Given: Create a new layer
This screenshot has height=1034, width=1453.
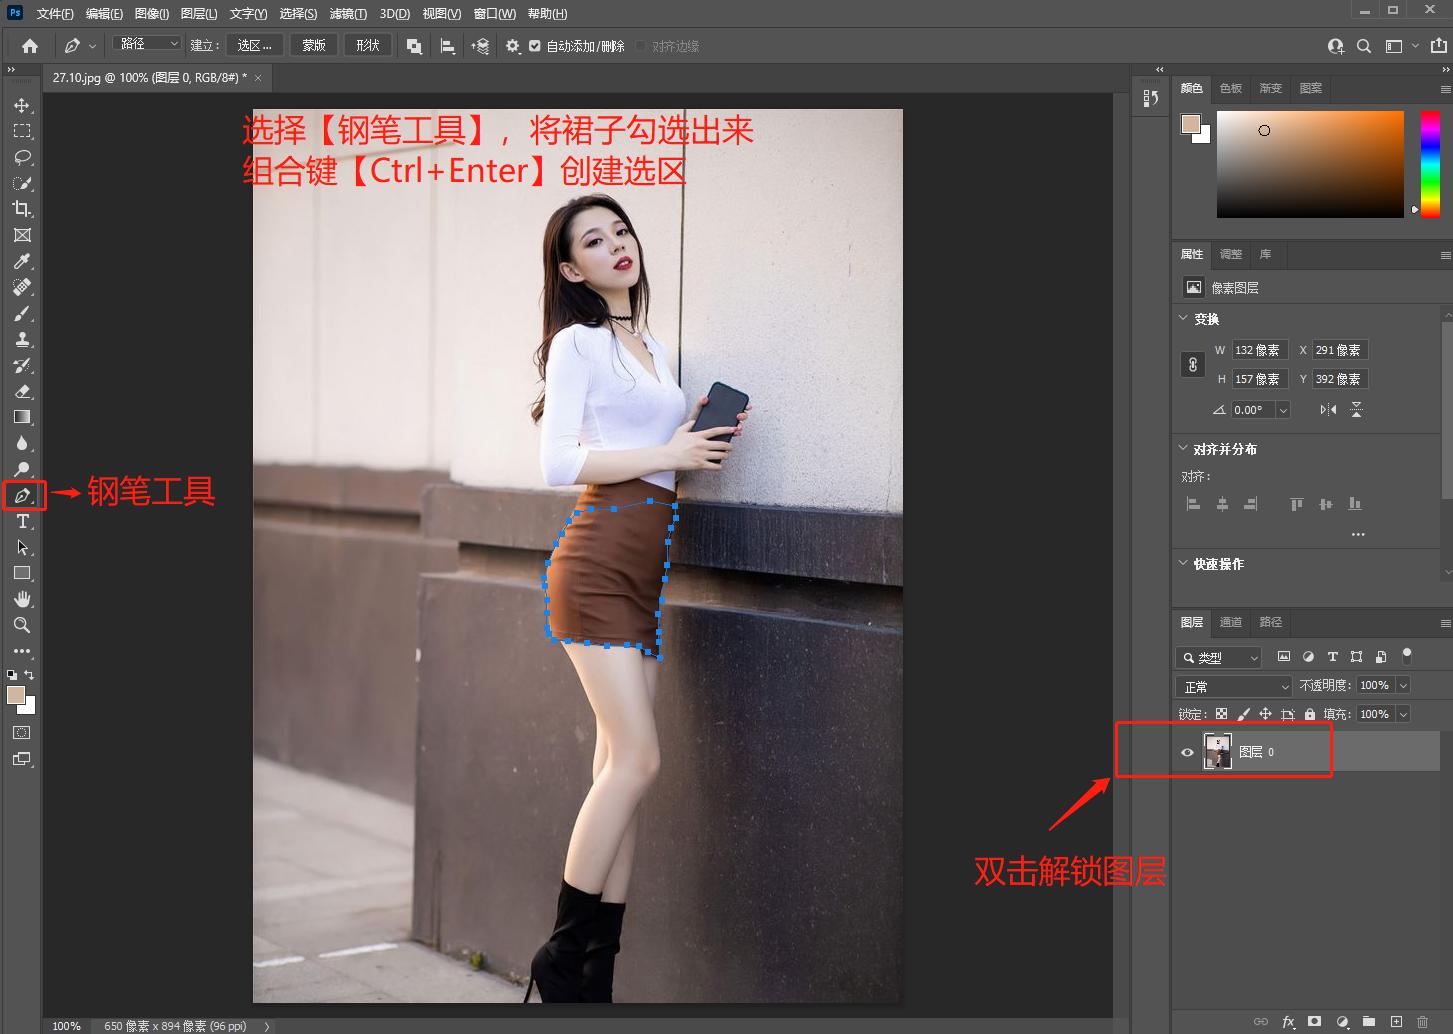Looking at the screenshot, I should coord(1396,1022).
